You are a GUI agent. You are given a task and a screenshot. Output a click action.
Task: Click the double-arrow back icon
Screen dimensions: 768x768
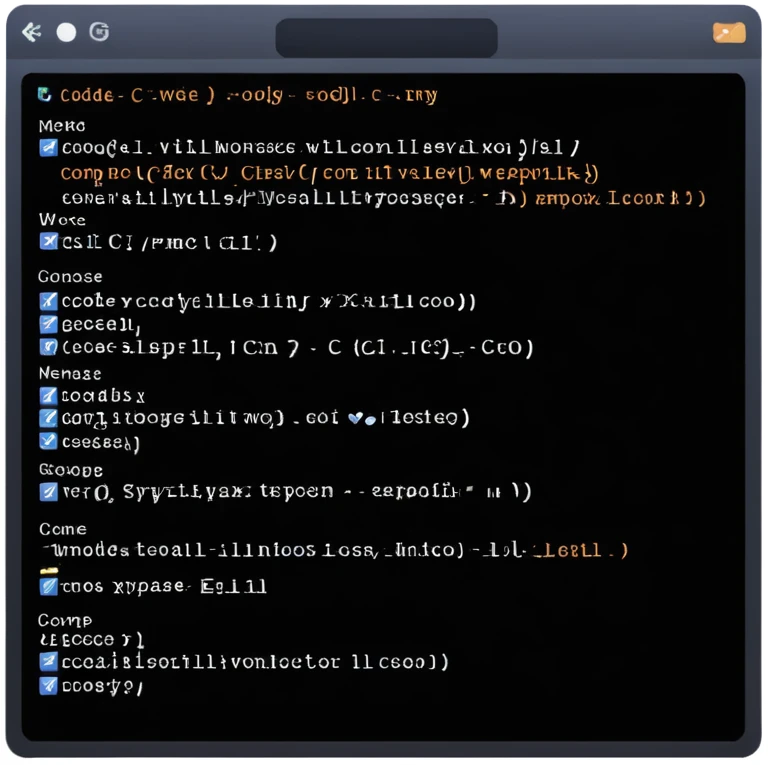[32, 32]
